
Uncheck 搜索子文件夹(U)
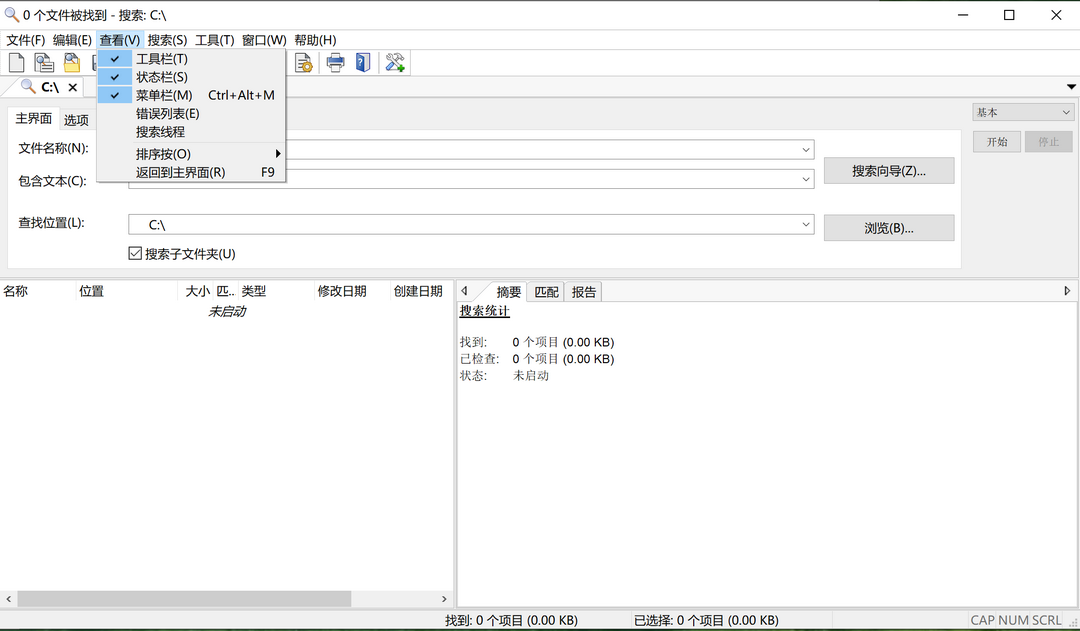pyautogui.click(x=135, y=253)
